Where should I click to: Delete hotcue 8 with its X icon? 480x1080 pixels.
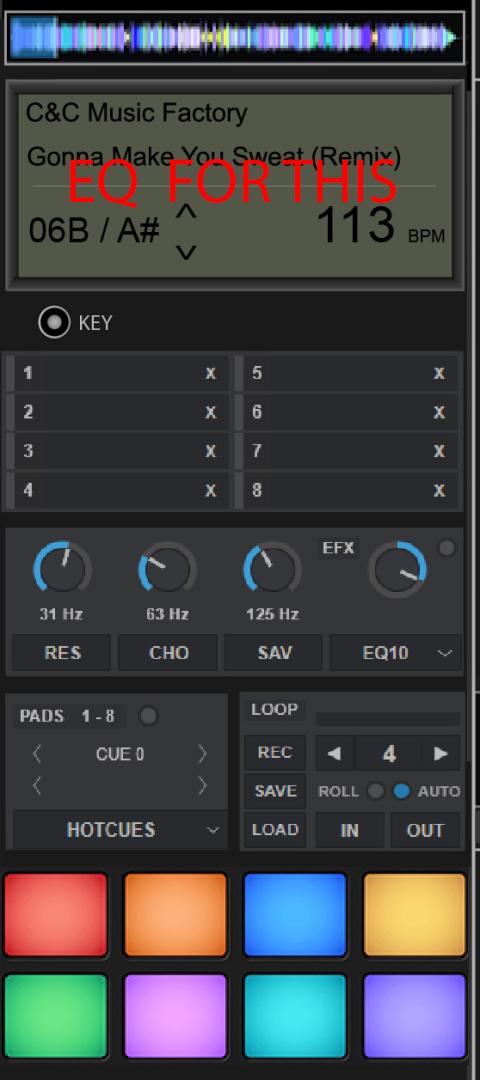439,490
